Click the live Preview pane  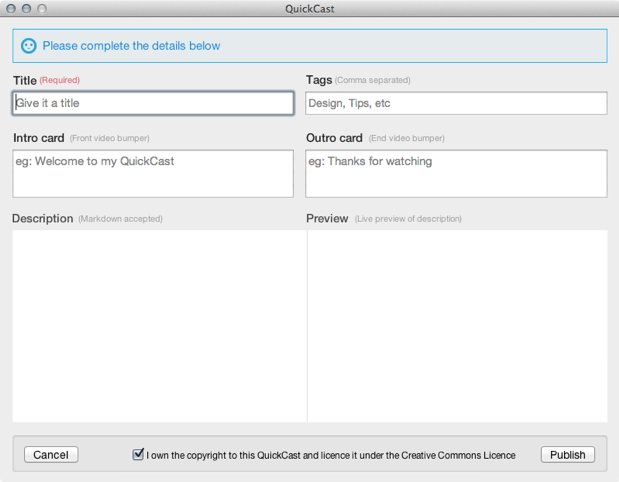pos(457,325)
